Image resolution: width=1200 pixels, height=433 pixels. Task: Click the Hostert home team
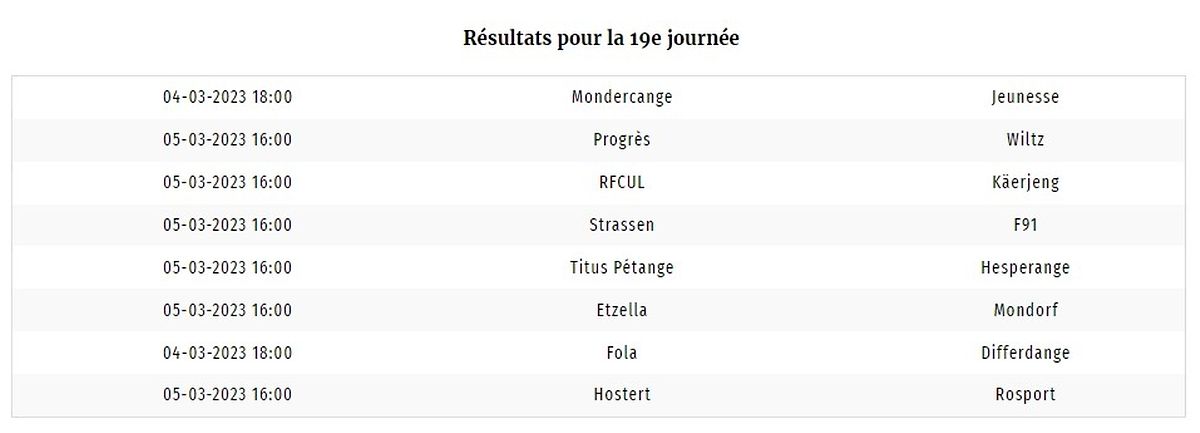tap(622, 395)
